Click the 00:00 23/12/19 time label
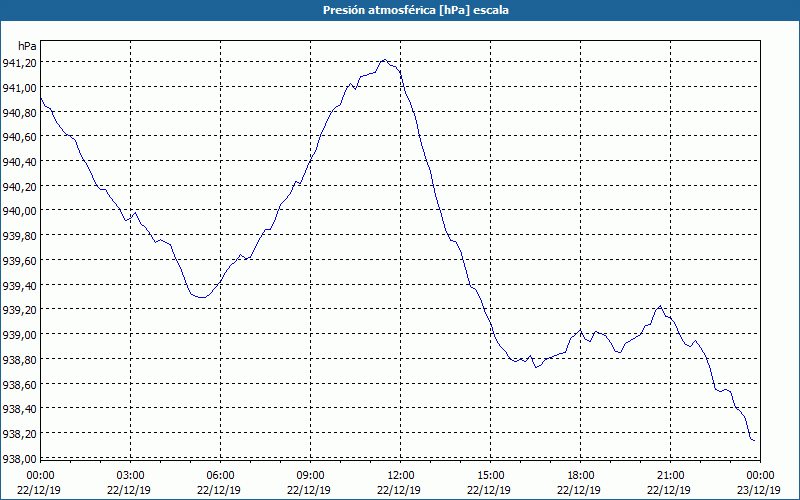This screenshot has height=500, width=800. coord(759,483)
